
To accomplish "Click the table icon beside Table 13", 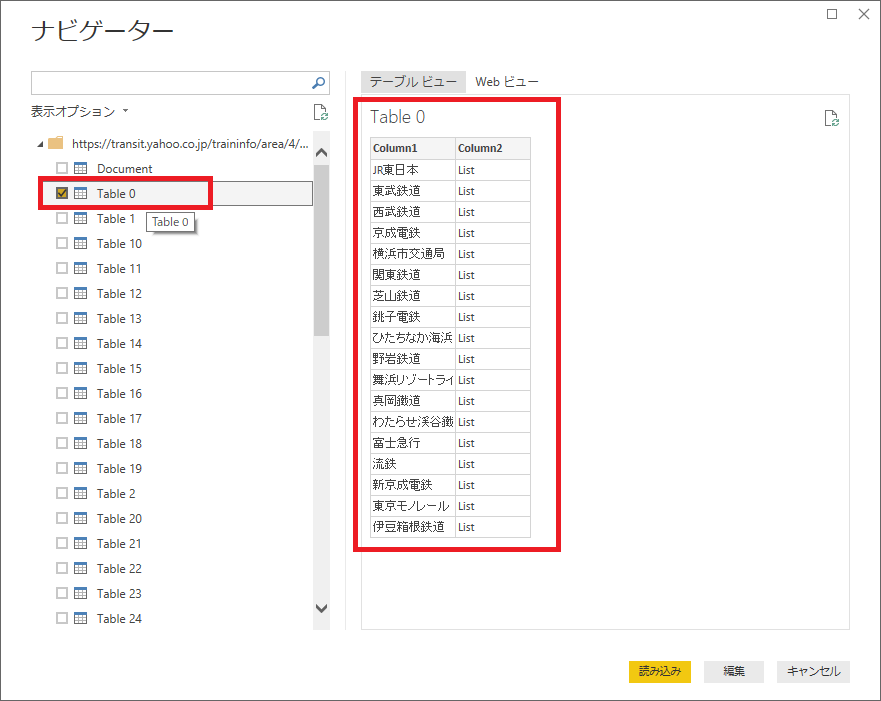I will 81,318.
